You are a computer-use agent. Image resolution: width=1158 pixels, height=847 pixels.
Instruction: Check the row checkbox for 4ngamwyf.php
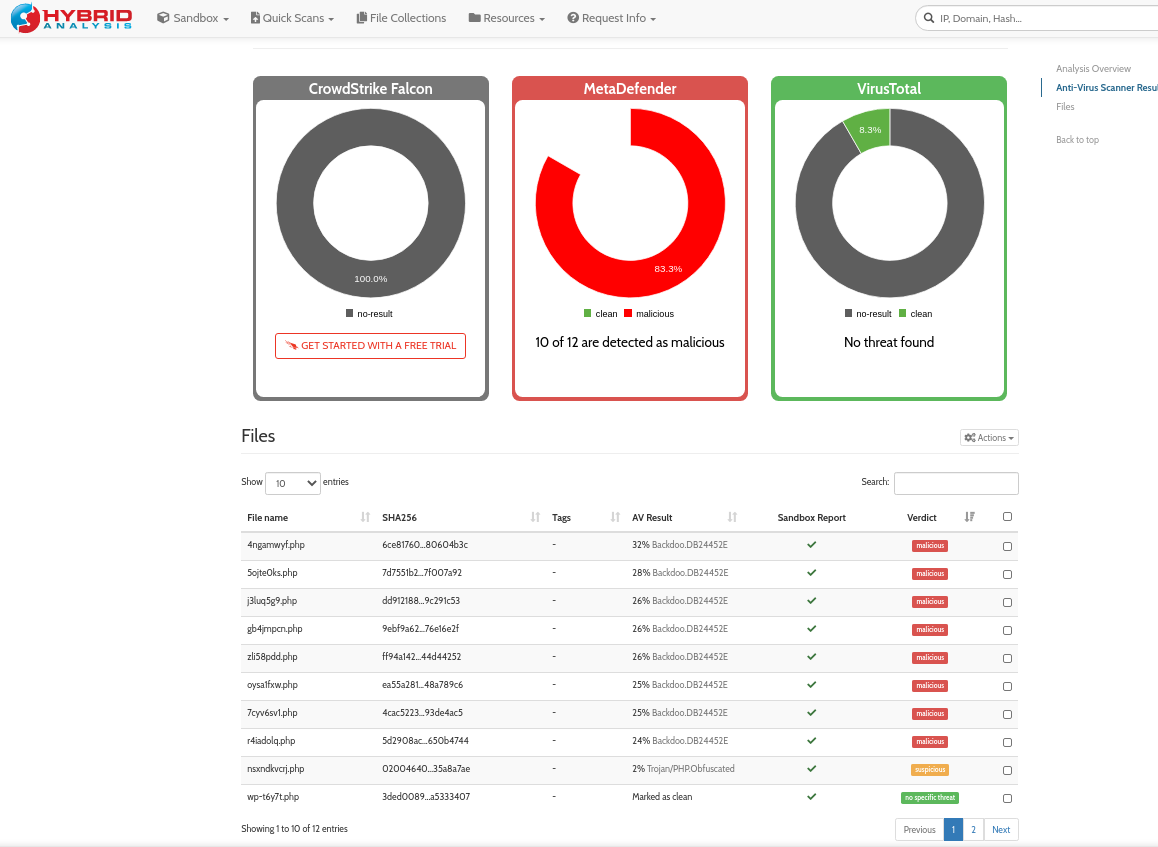(x=1007, y=545)
